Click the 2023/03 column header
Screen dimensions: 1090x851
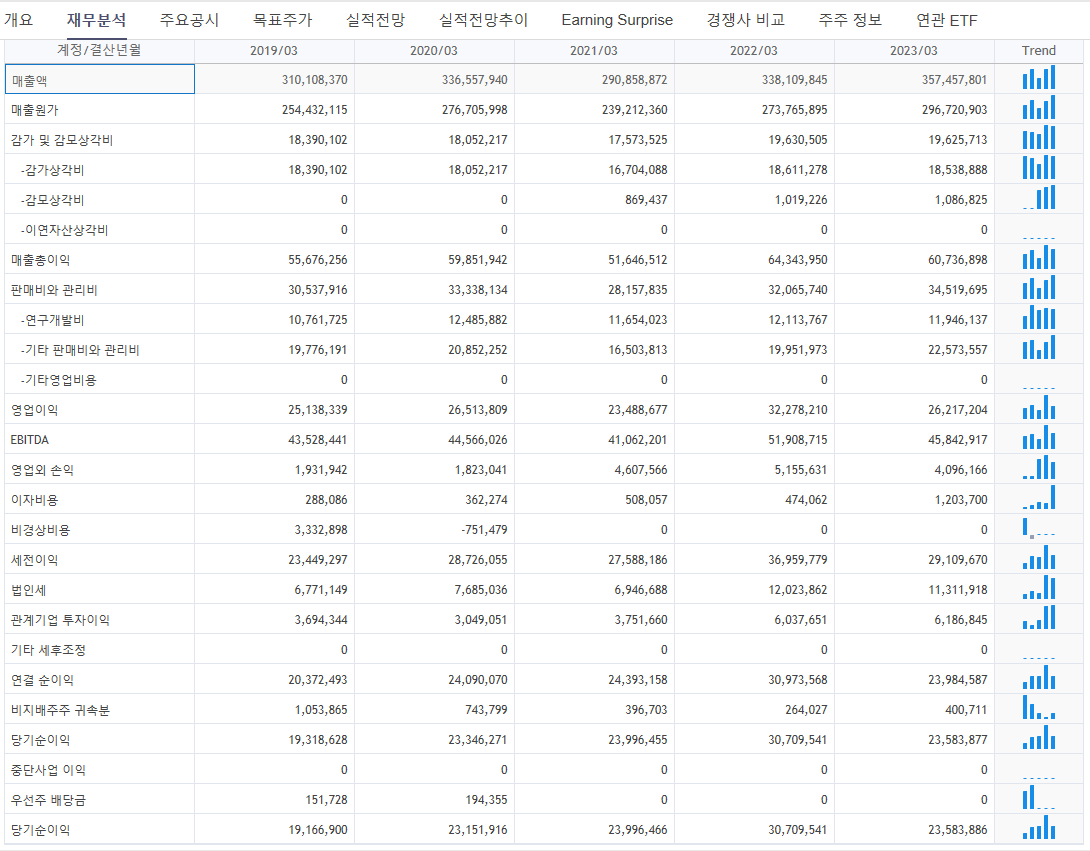(913, 51)
